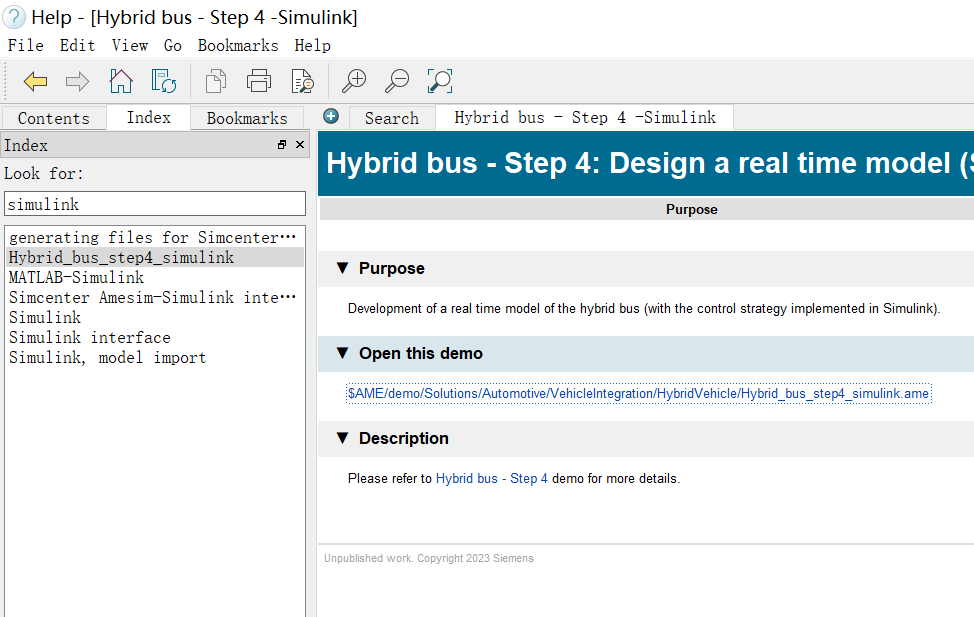The width and height of the screenshot is (974, 617).
Task: Click the Zoom in magnifier icon
Action: click(x=353, y=81)
